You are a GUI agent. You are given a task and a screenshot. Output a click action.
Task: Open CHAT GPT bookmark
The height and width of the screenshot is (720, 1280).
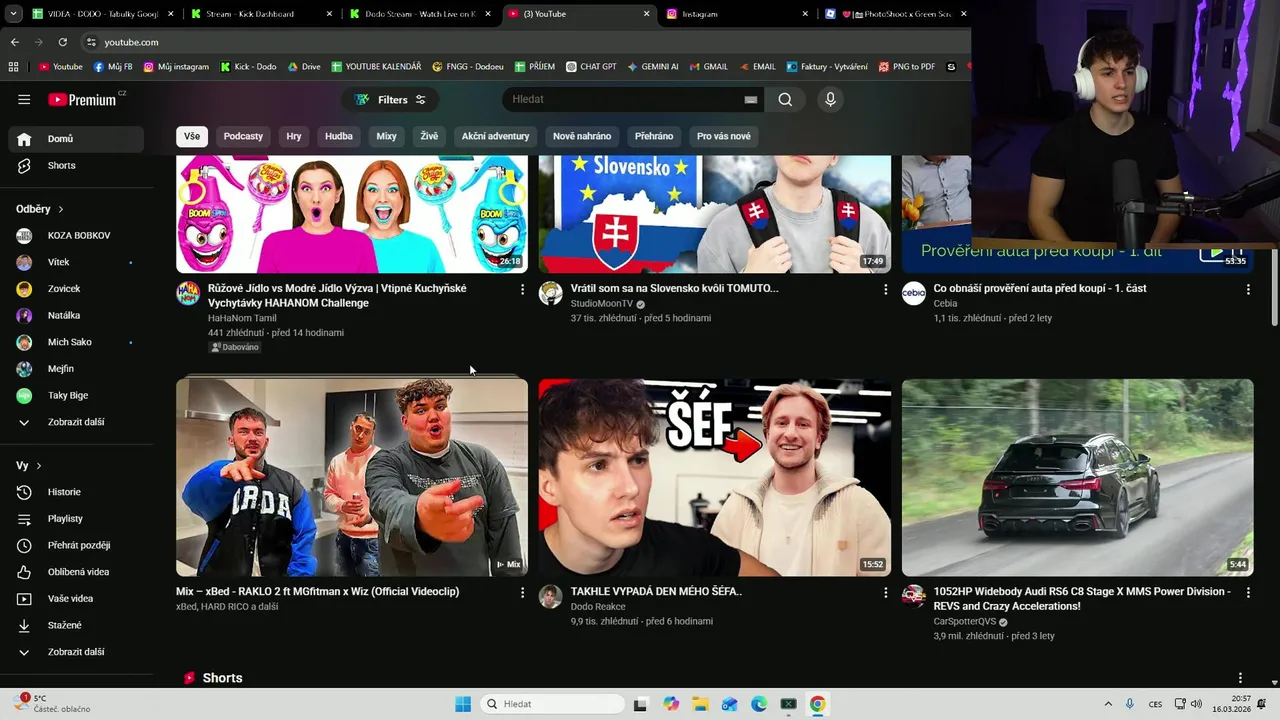pos(591,67)
